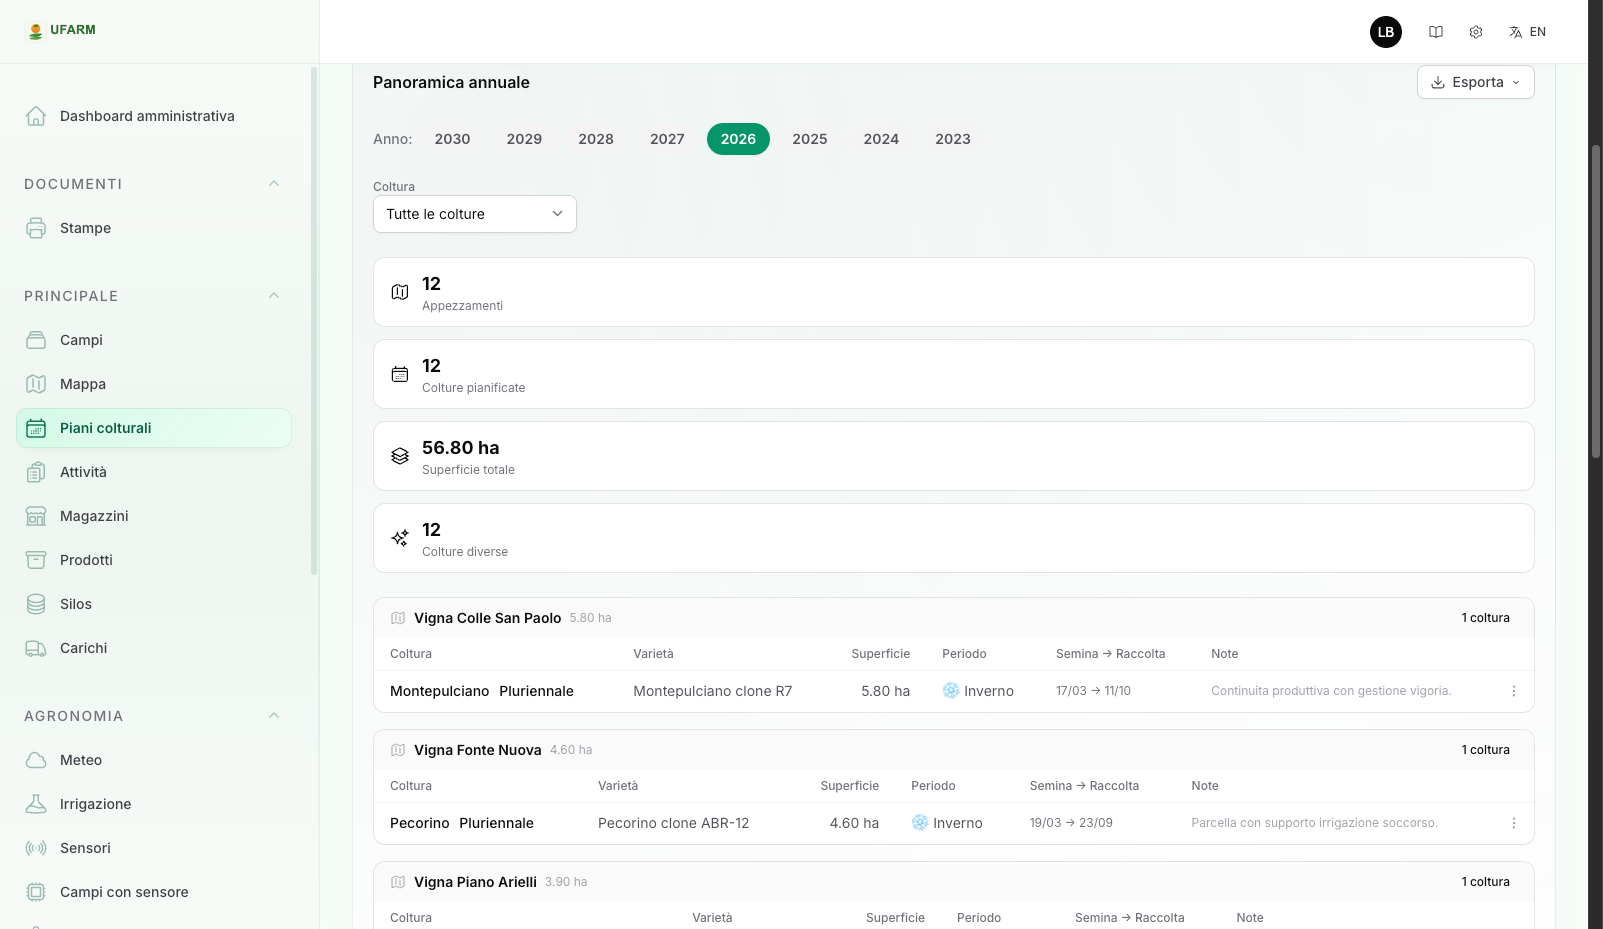Select year 2030 in year selector
Screen dimensions: 1603x929
coord(452,139)
